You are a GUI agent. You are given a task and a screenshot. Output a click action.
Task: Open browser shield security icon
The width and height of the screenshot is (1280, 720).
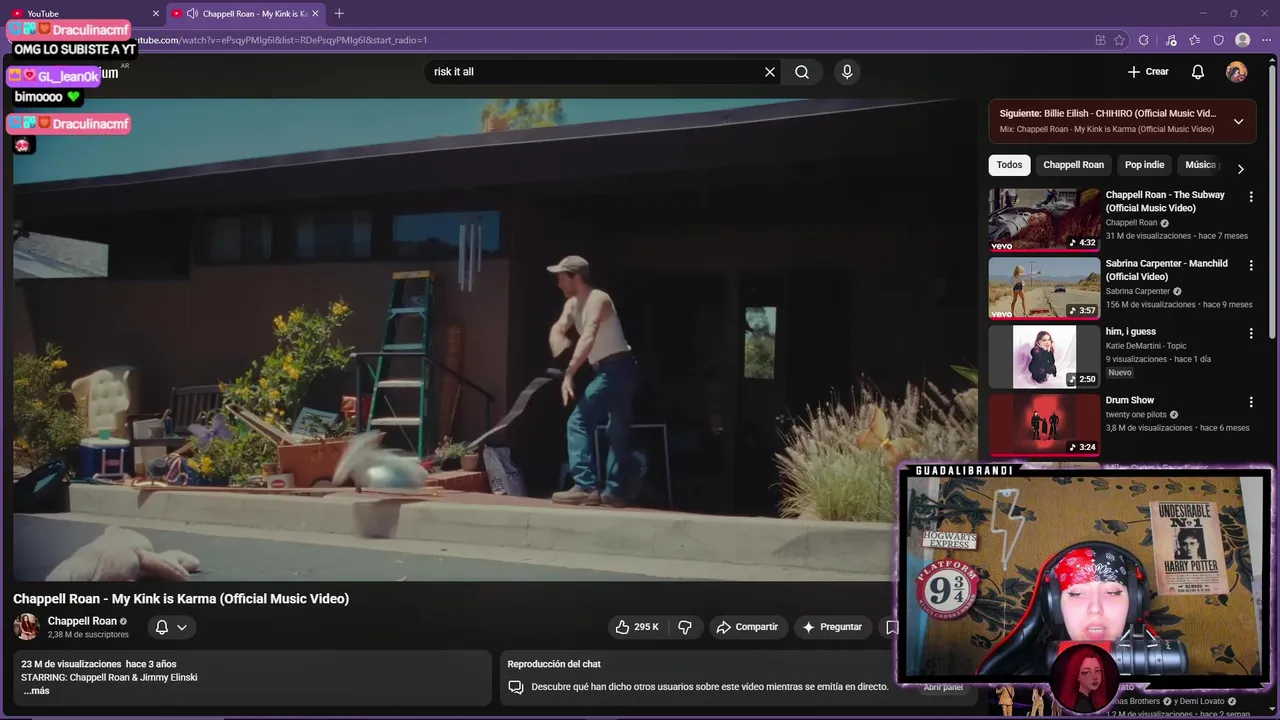(x=1218, y=40)
